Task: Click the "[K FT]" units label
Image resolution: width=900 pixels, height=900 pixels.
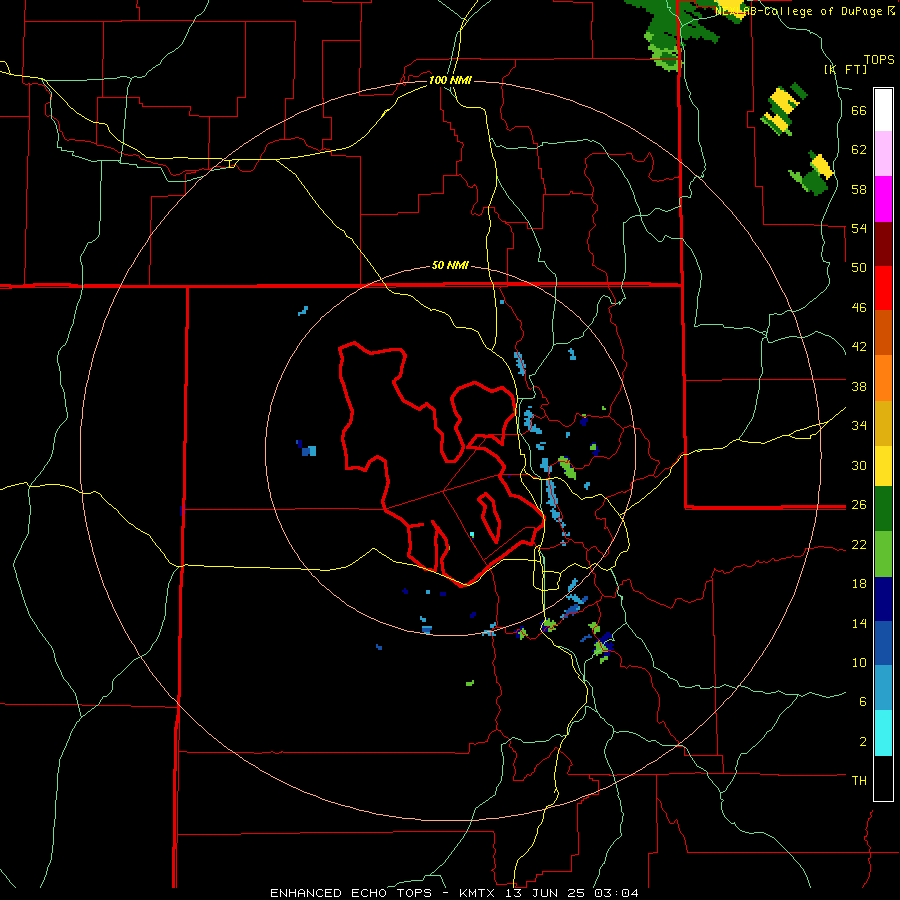Action: click(845, 69)
